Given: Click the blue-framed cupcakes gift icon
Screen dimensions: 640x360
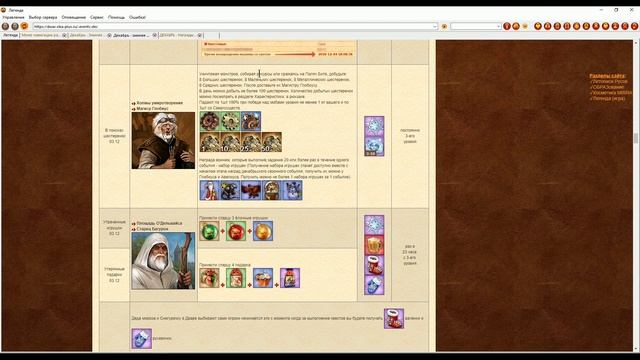Looking at the screenshot, I should pos(263,278).
